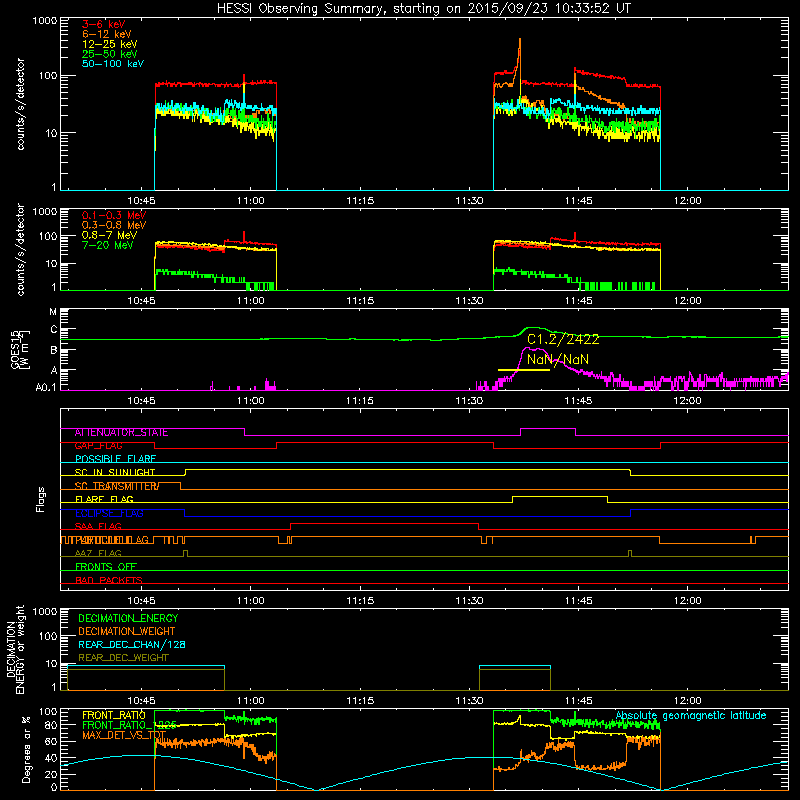The image size is (800, 800).
Task: Select the DECIMATION_WEIGHT legend label
Action: [x=127, y=632]
